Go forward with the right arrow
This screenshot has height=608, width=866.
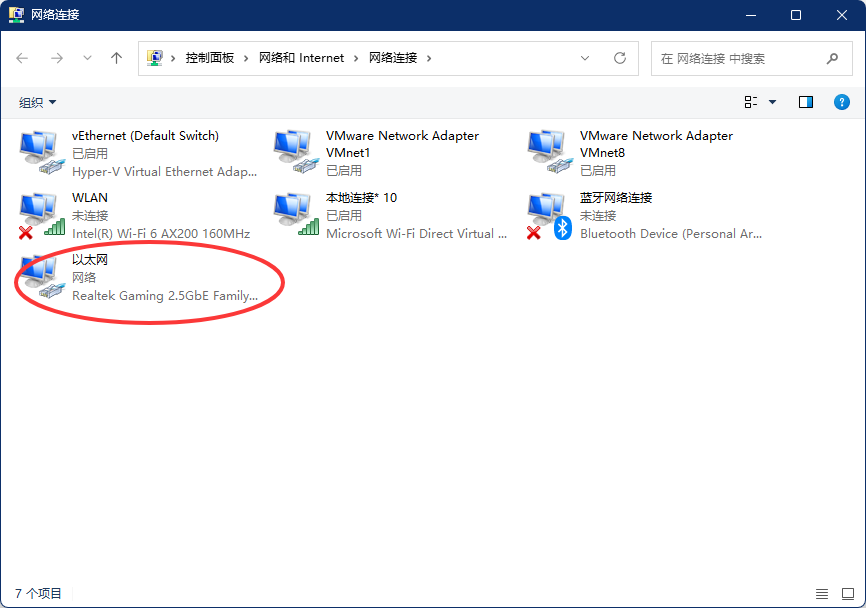click(57, 58)
